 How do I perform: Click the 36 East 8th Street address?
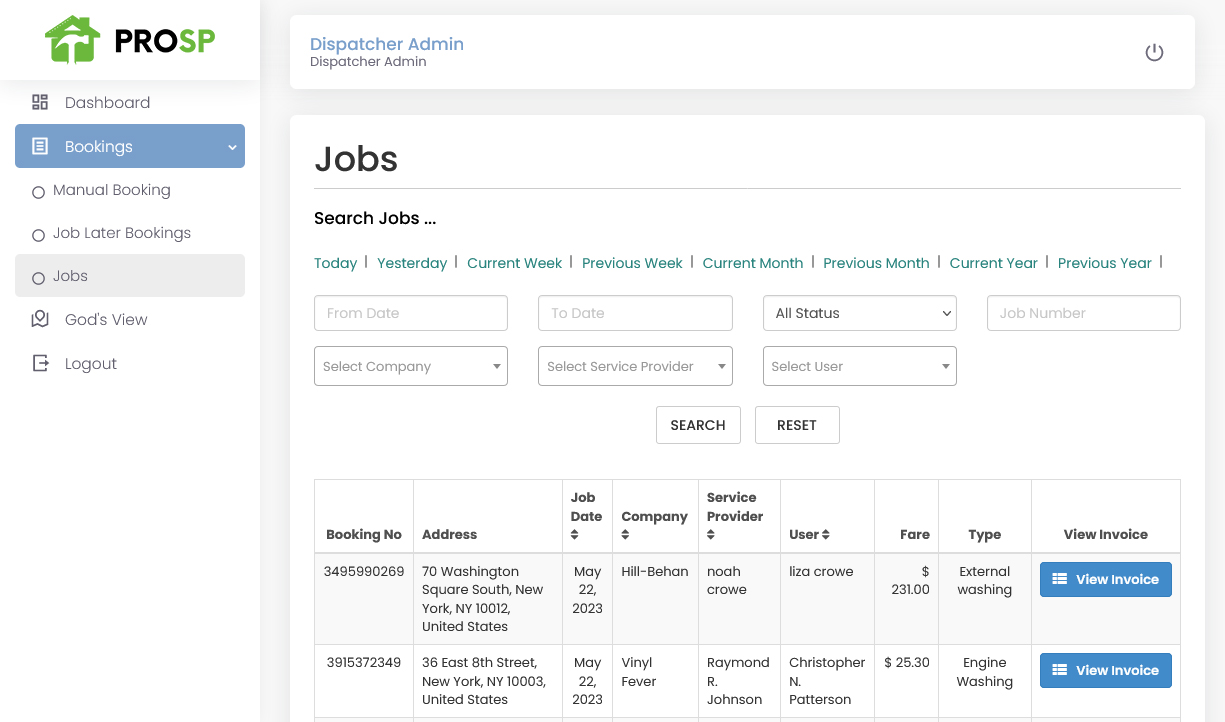coord(484,681)
